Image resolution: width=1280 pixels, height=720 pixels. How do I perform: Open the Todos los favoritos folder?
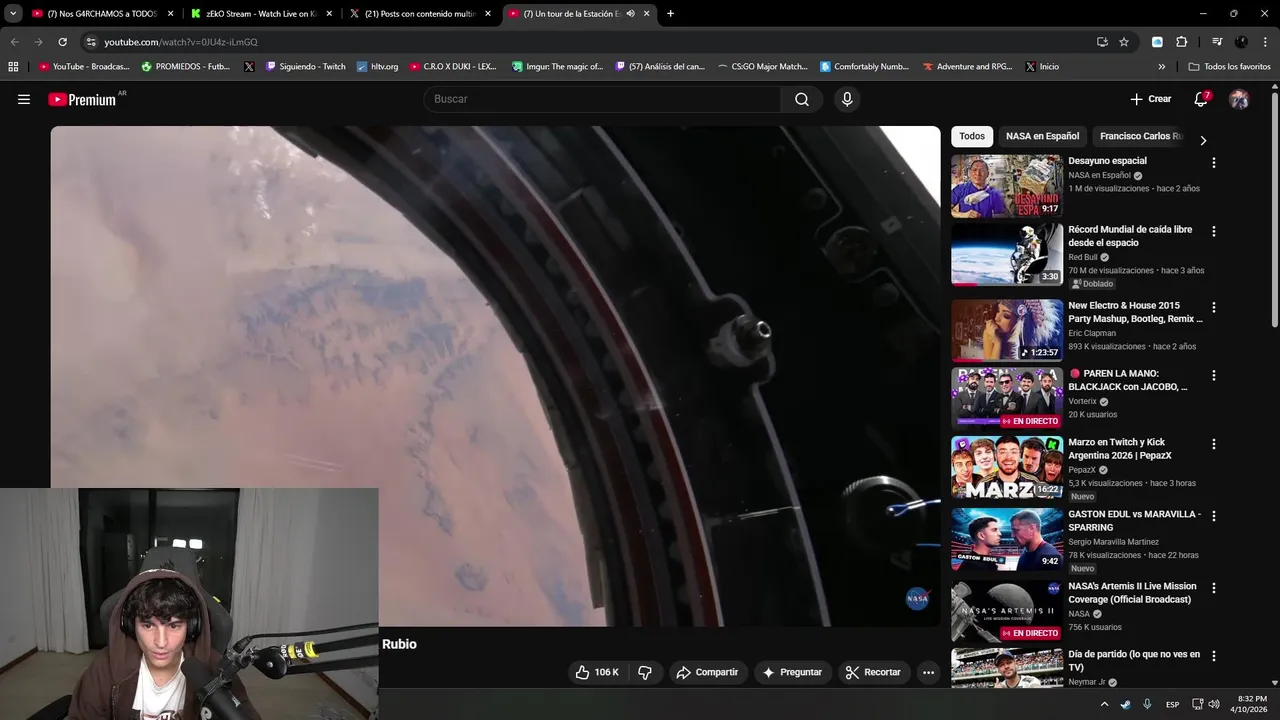click(1230, 67)
